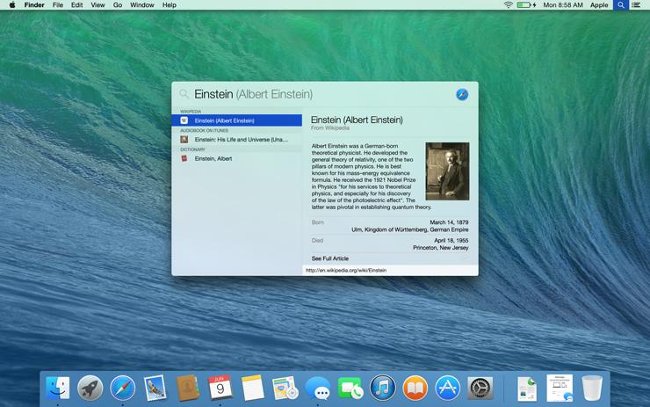The image size is (650, 407).
Task: Click Albert Einstein photo thumbnail
Action: point(447,171)
